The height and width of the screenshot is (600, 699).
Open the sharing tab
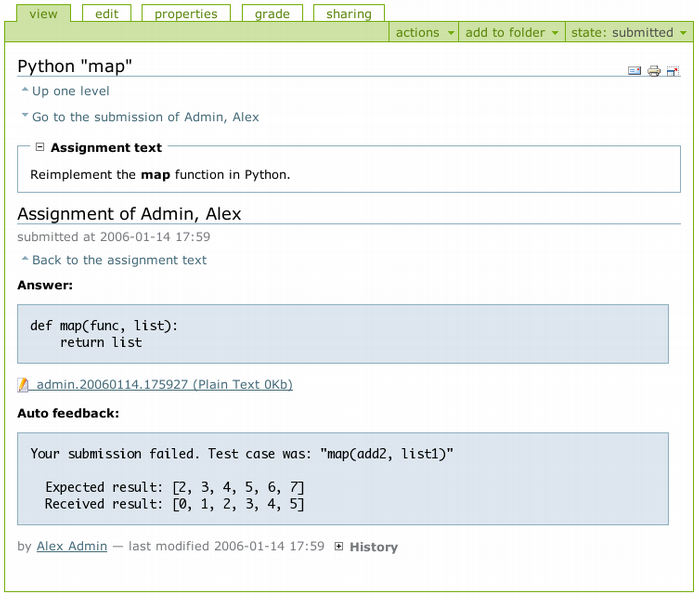(x=348, y=14)
